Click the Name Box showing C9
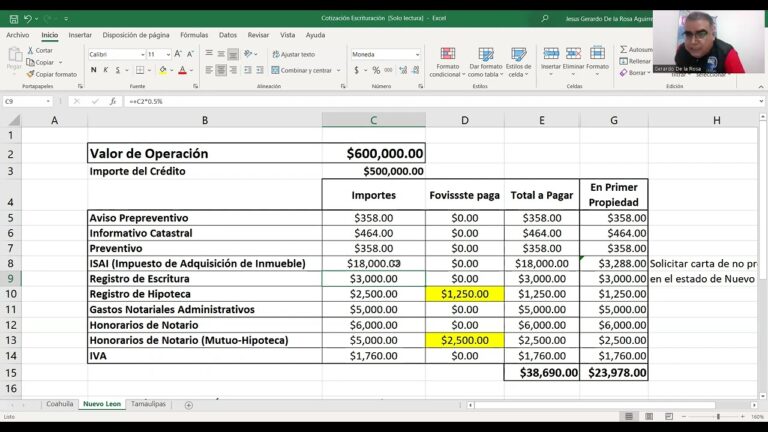The height and width of the screenshot is (432, 768). tap(27, 101)
